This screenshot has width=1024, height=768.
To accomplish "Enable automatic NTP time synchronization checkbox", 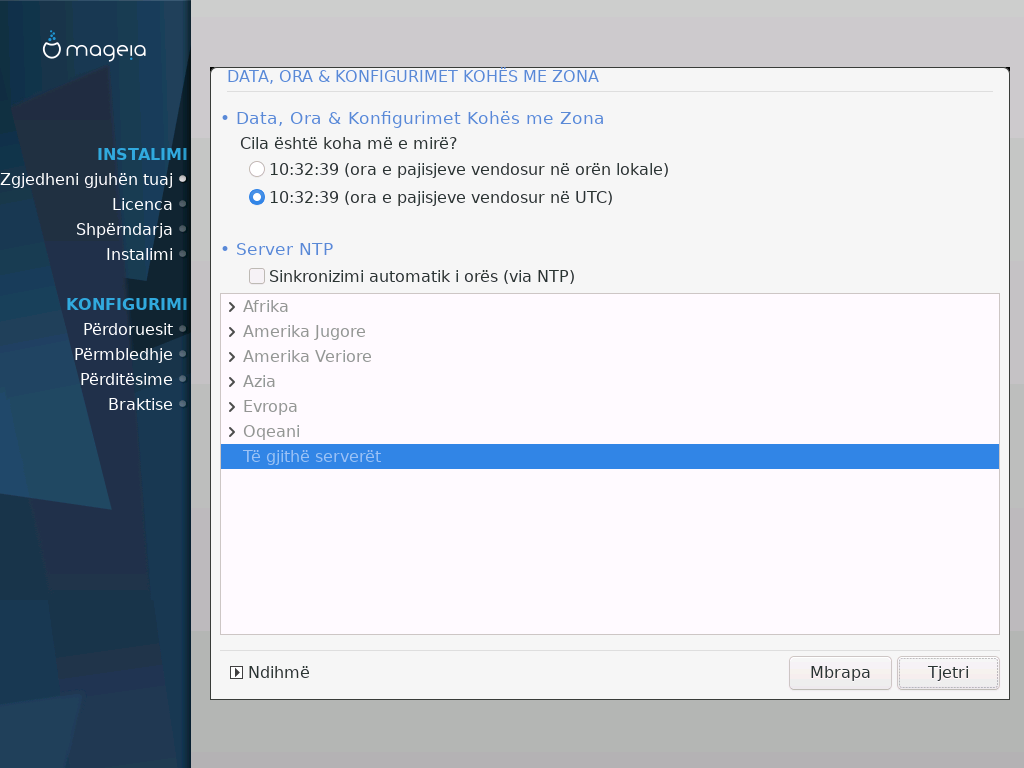I will click(257, 276).
